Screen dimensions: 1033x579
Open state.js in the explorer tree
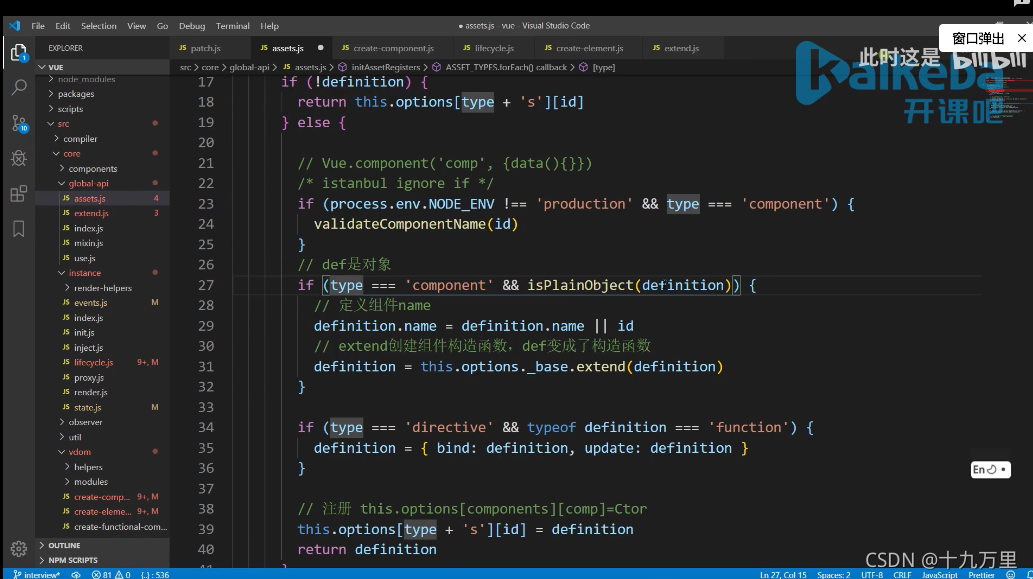click(102, 407)
